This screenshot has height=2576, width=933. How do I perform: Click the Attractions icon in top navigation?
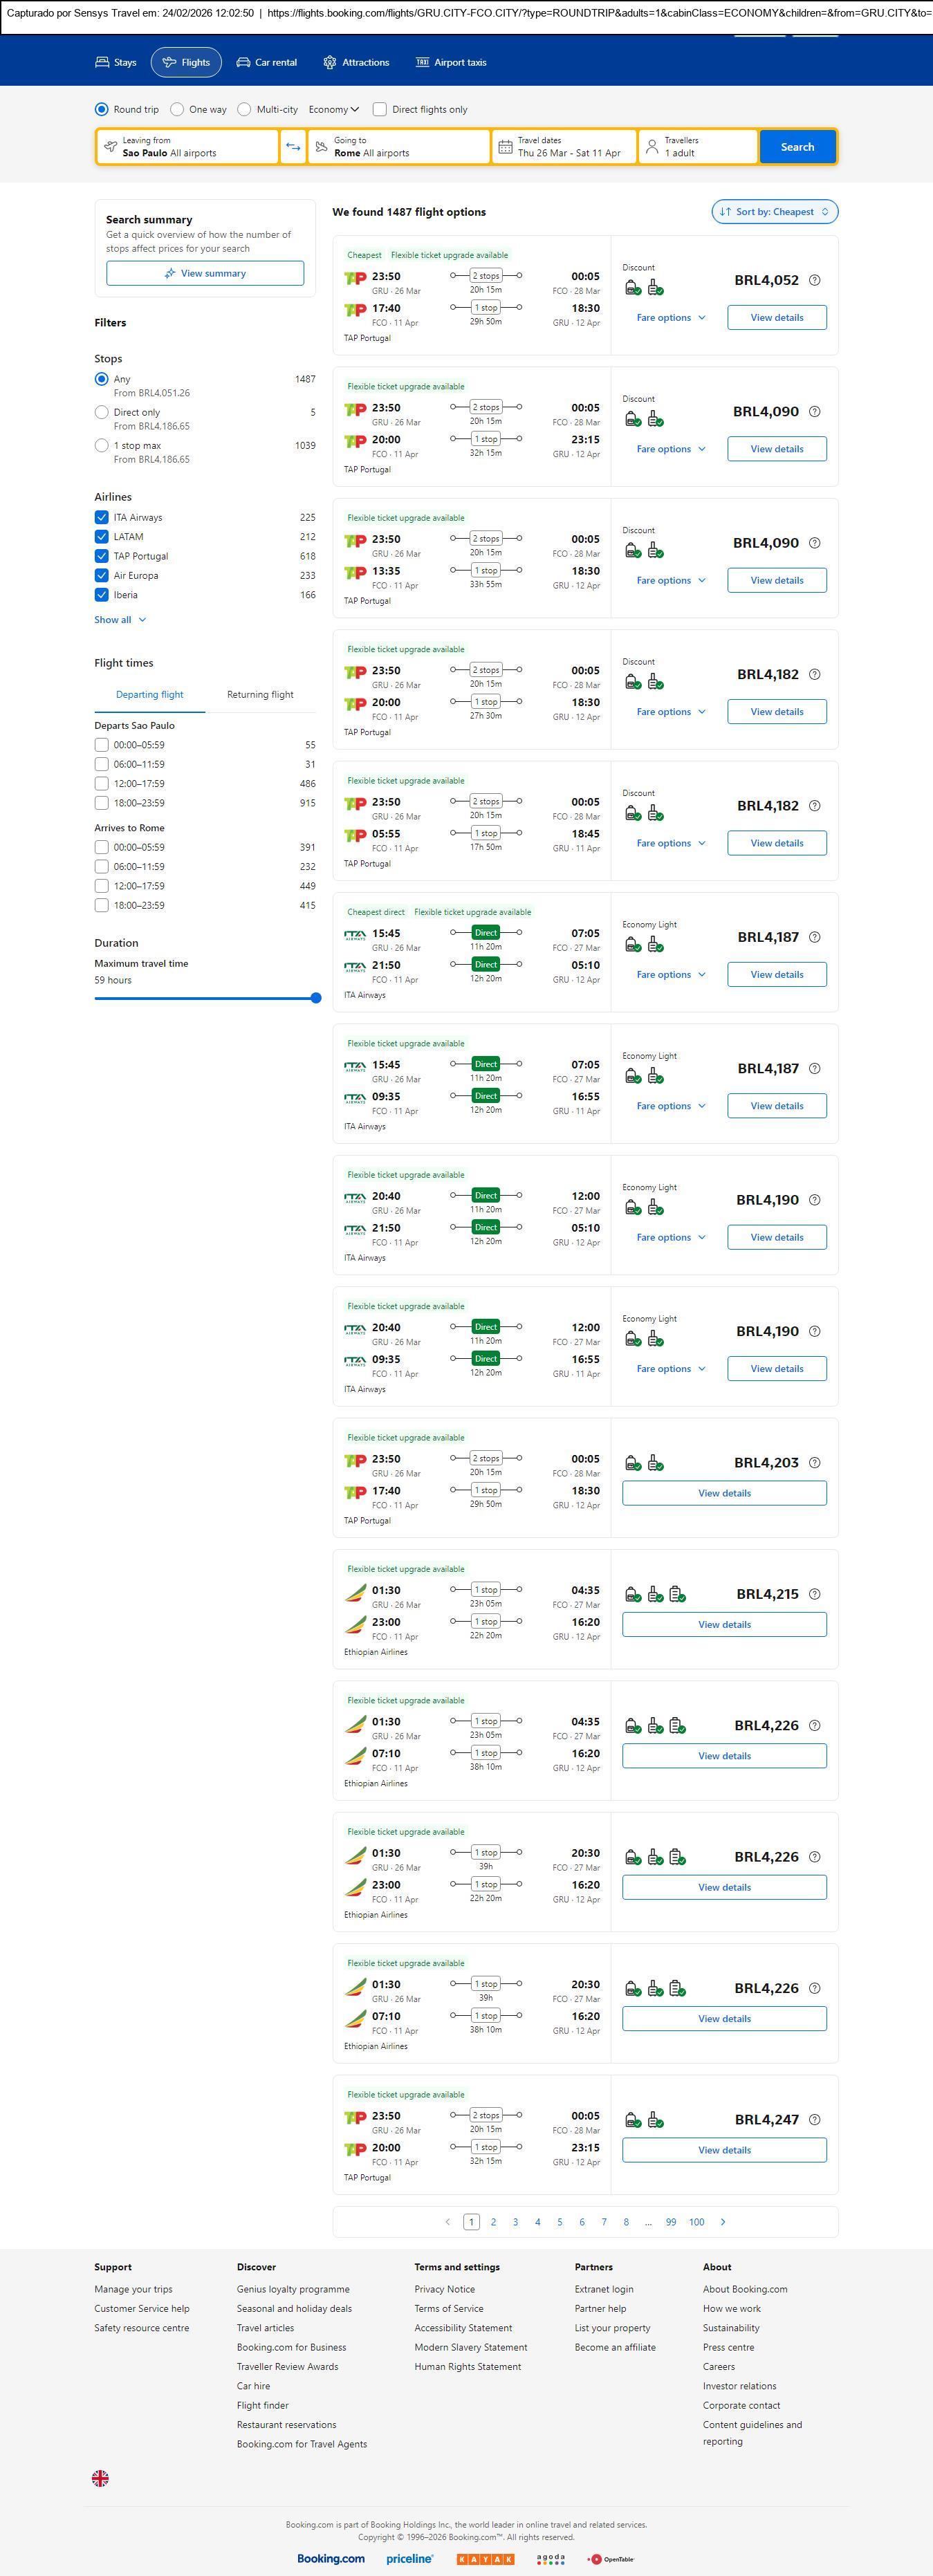click(x=330, y=63)
